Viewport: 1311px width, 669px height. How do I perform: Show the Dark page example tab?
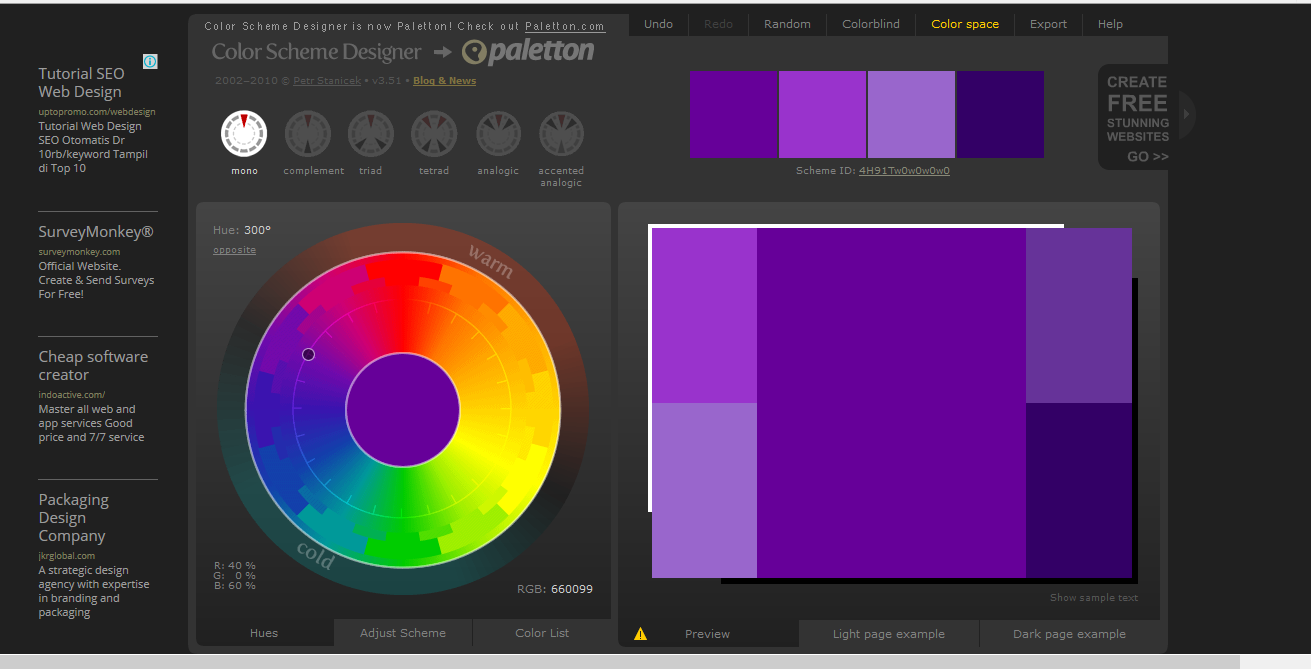coord(1069,634)
